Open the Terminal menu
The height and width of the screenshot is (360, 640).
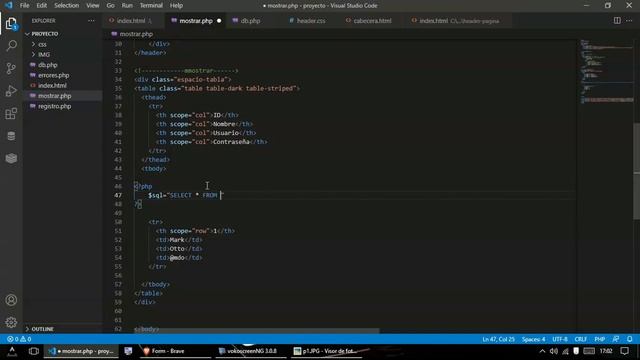(151, 5)
